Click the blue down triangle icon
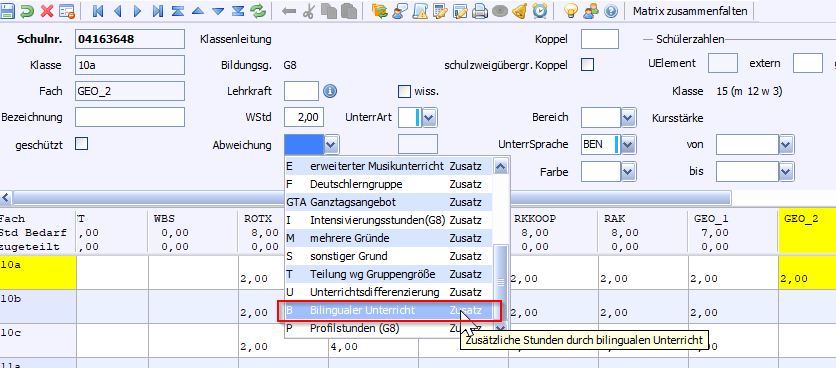 (218, 11)
